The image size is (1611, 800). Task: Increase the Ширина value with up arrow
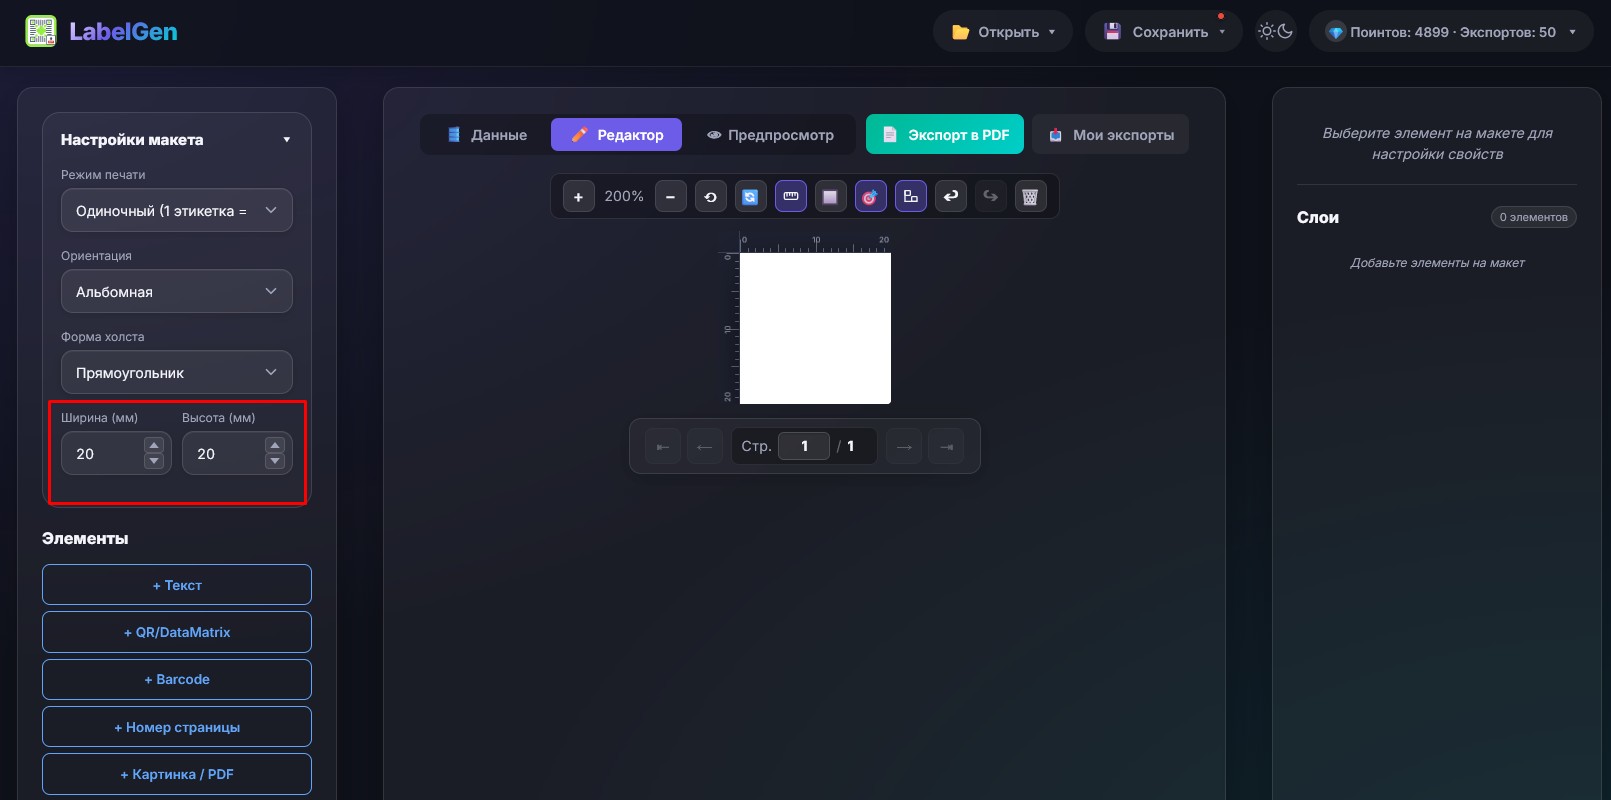click(154, 445)
